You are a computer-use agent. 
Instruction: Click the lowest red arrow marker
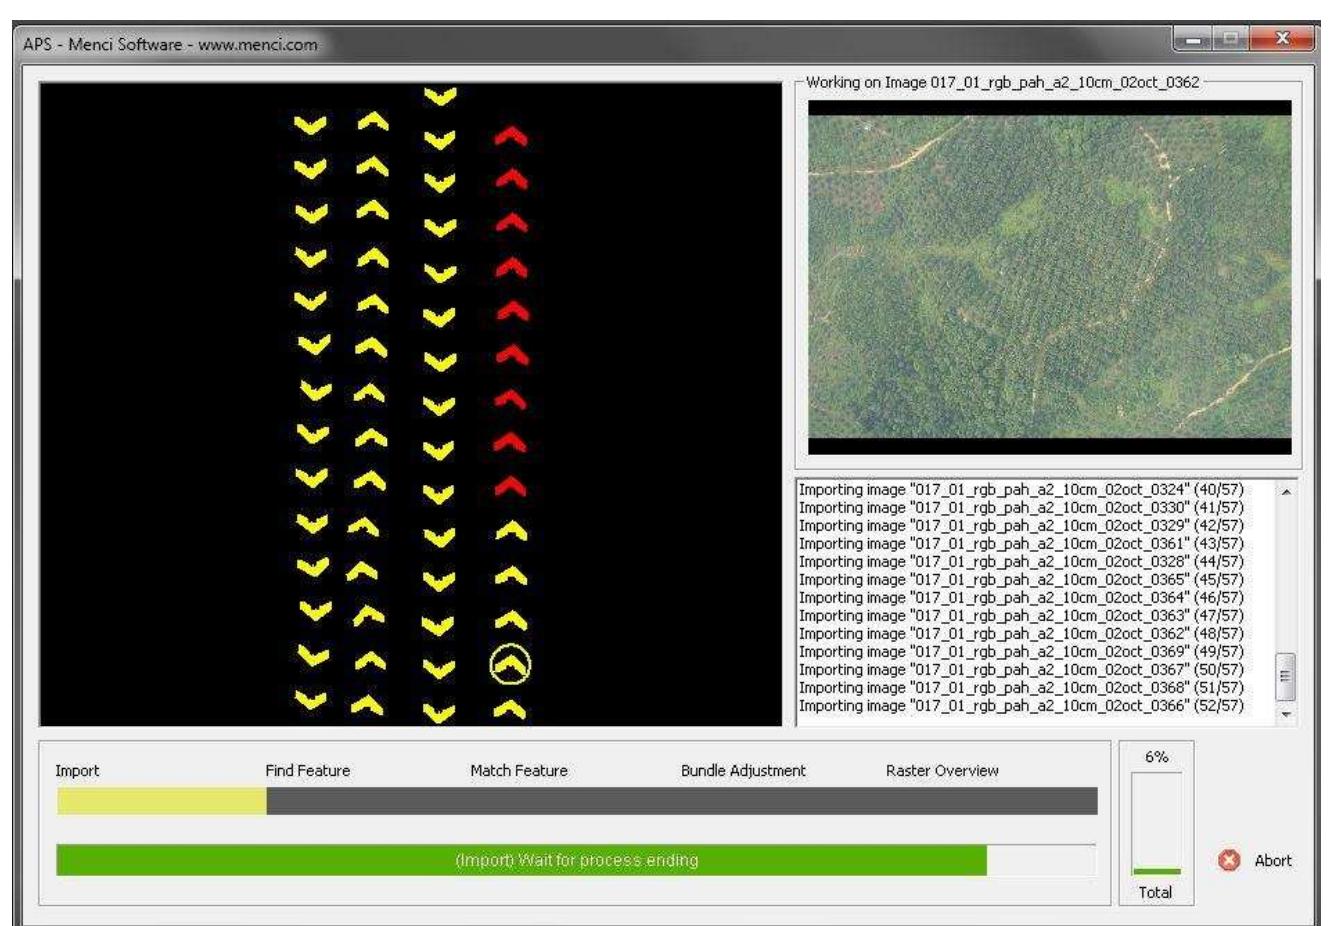pyautogui.click(x=511, y=487)
